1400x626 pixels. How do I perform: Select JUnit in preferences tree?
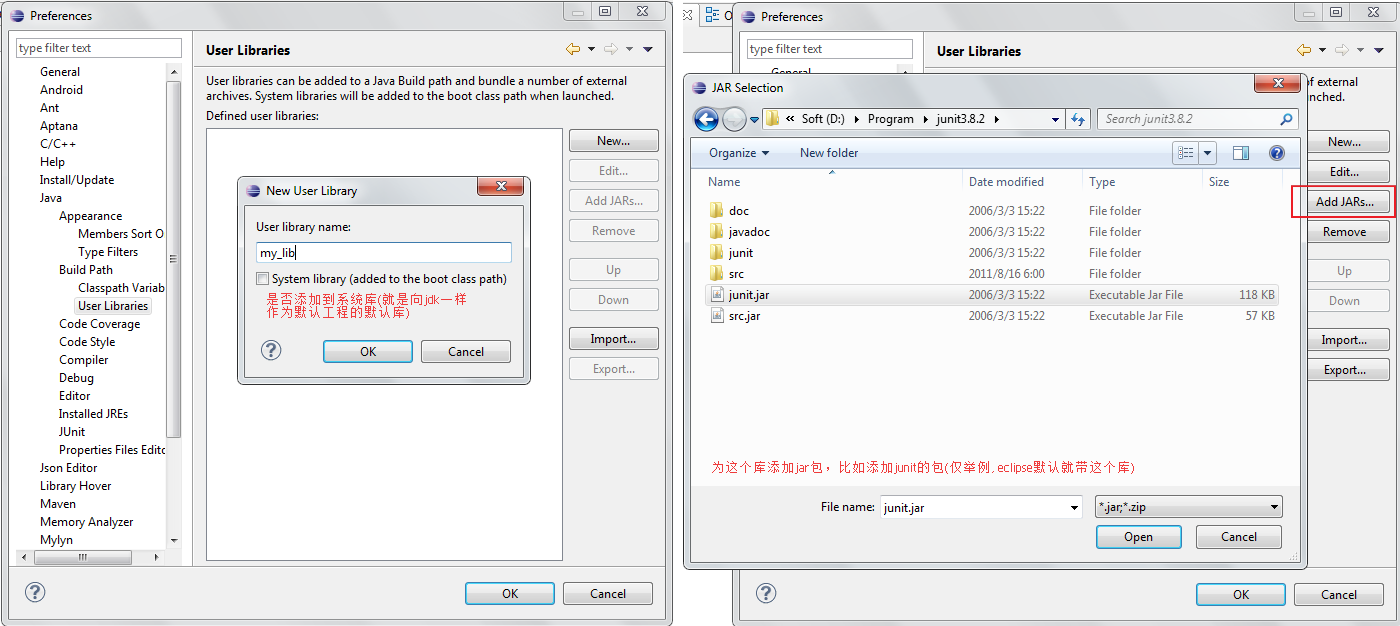(72, 432)
